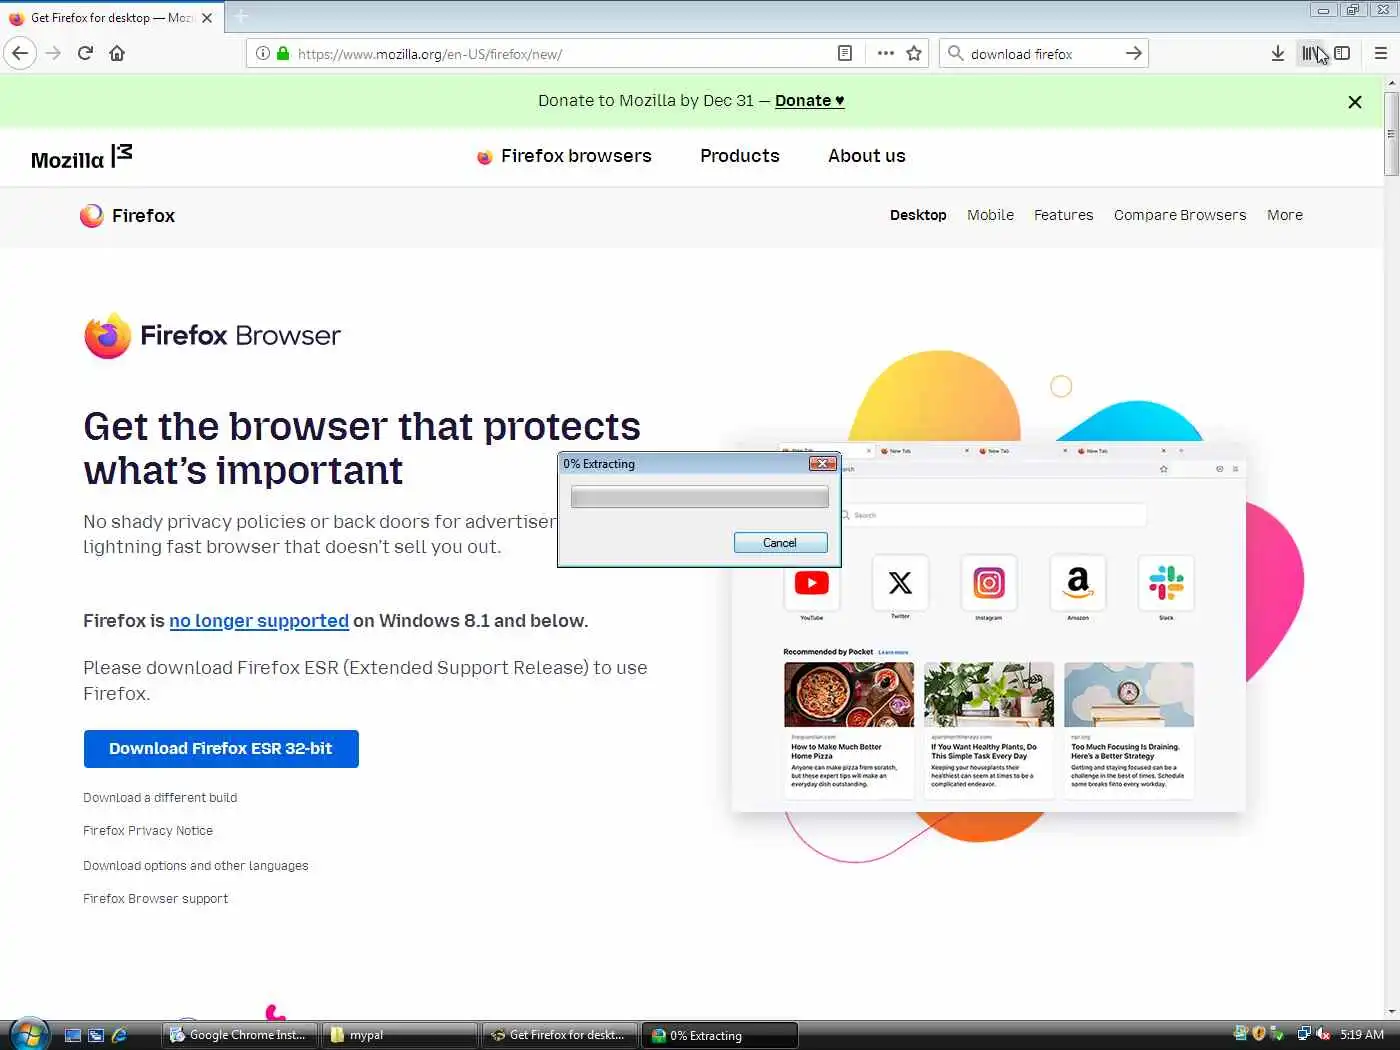Click the search magnifier icon
The height and width of the screenshot is (1050, 1400).
(956, 53)
